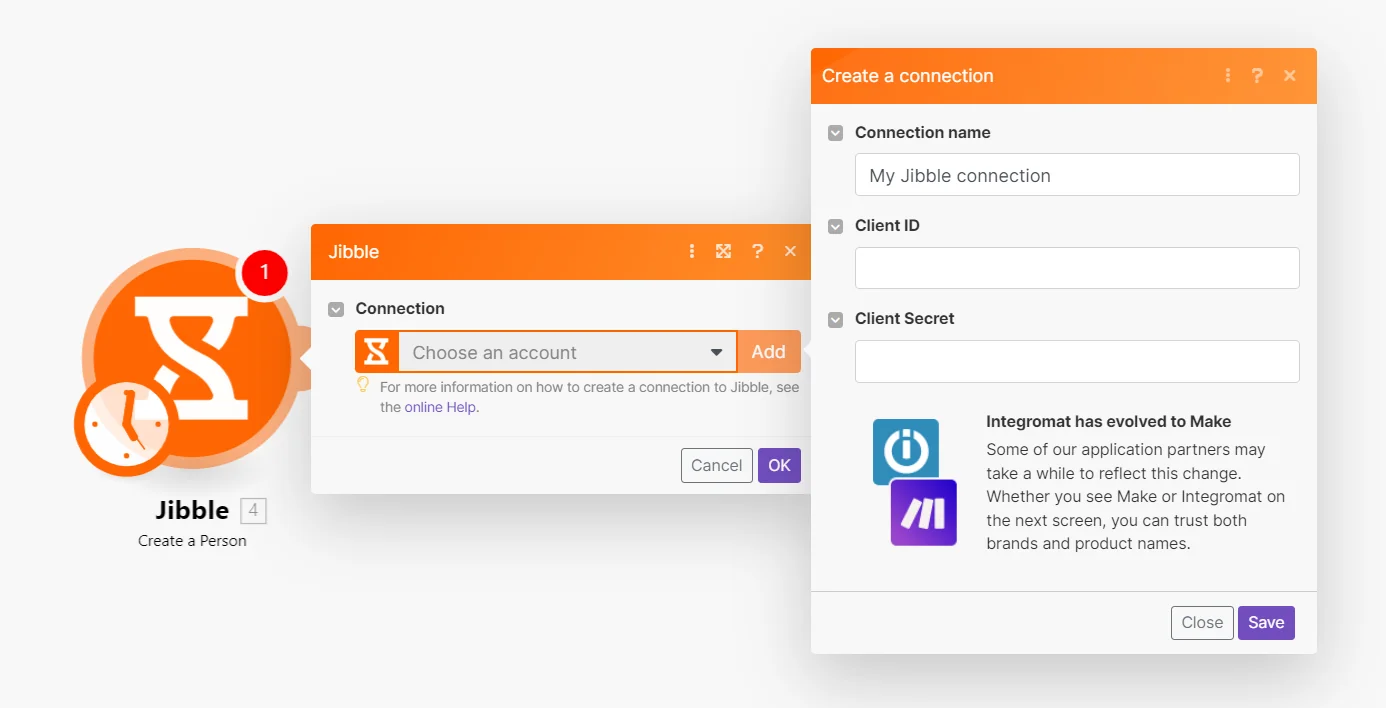Open the Choose an account dropdown

pyautogui.click(x=567, y=352)
